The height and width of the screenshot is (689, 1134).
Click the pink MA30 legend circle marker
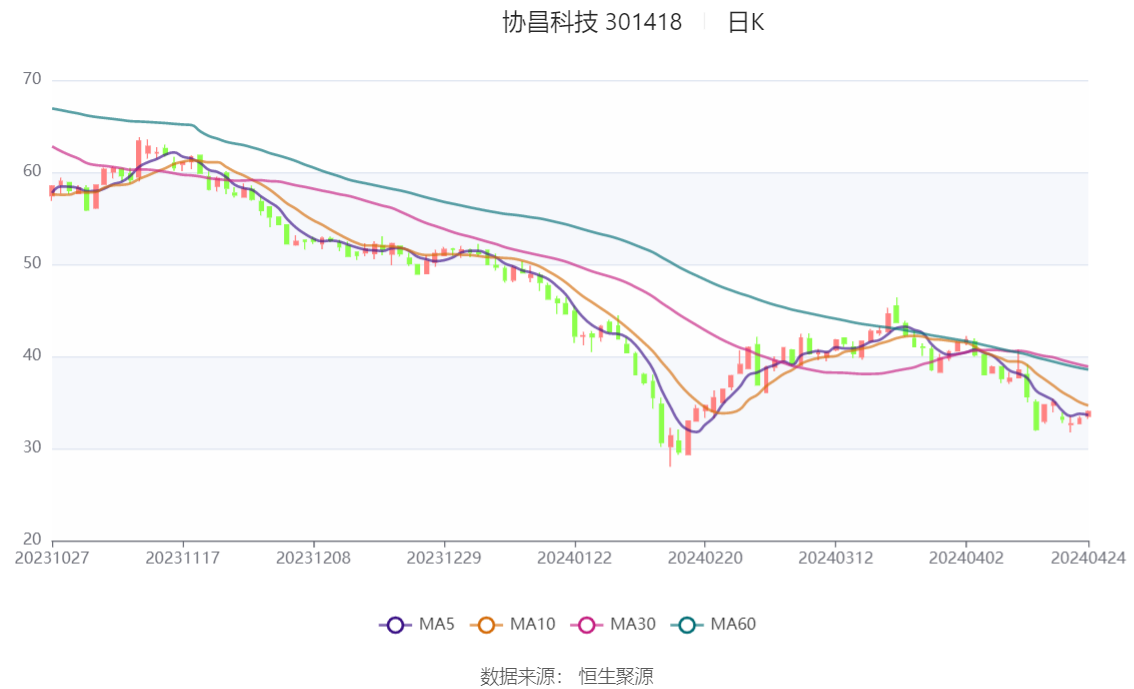[587, 625]
